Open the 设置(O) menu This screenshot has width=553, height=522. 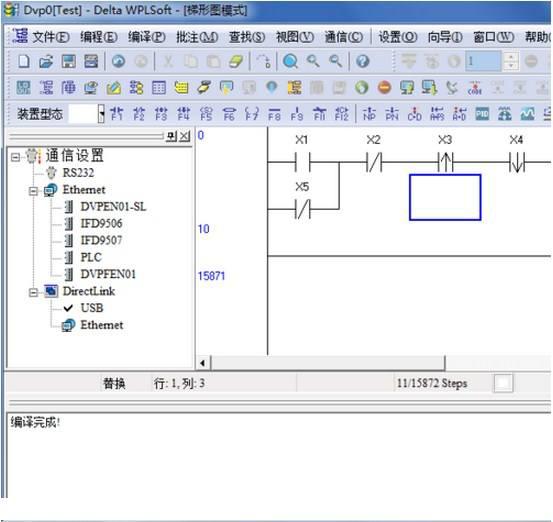tap(398, 37)
